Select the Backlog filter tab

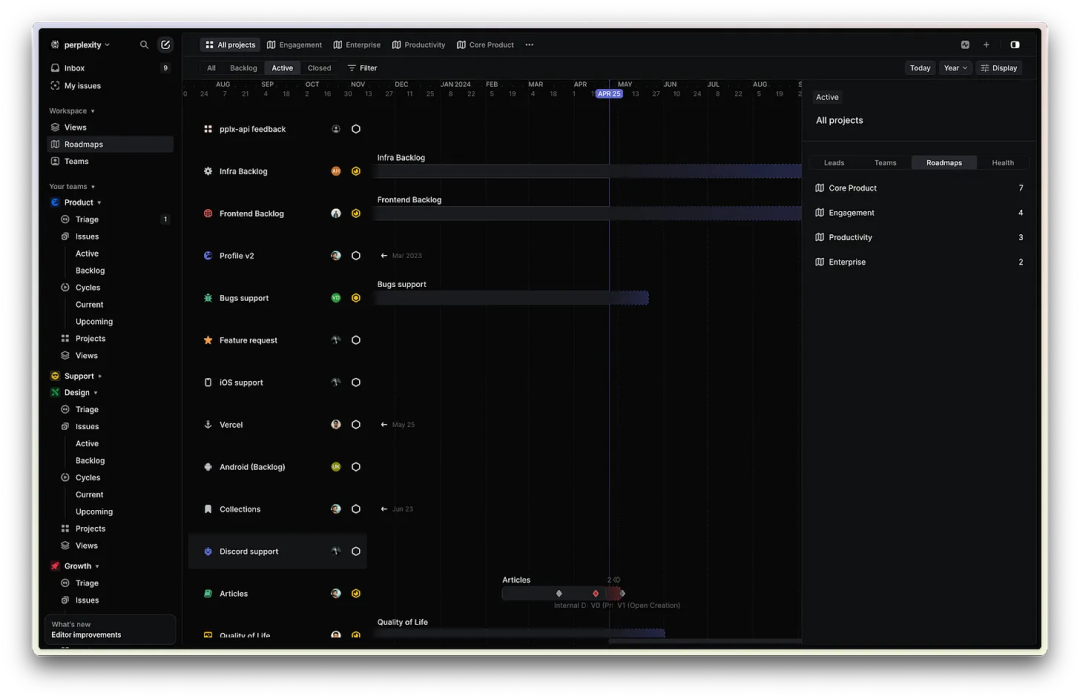(243, 68)
